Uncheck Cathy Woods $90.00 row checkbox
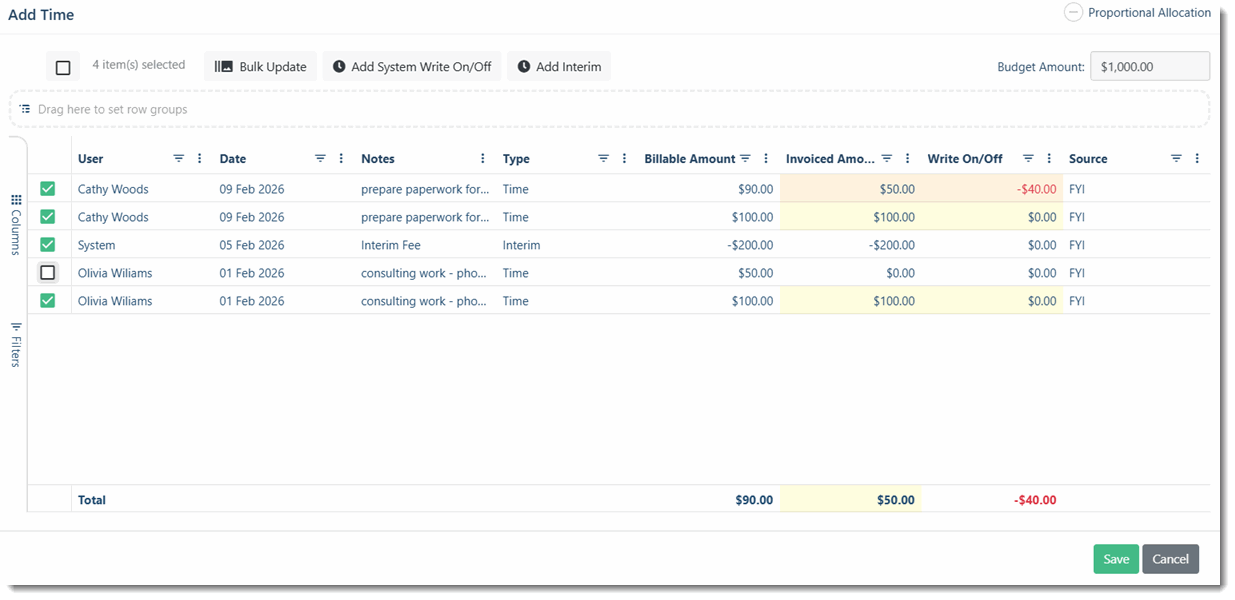Screen dimensions: 1235x600 (x=47, y=189)
